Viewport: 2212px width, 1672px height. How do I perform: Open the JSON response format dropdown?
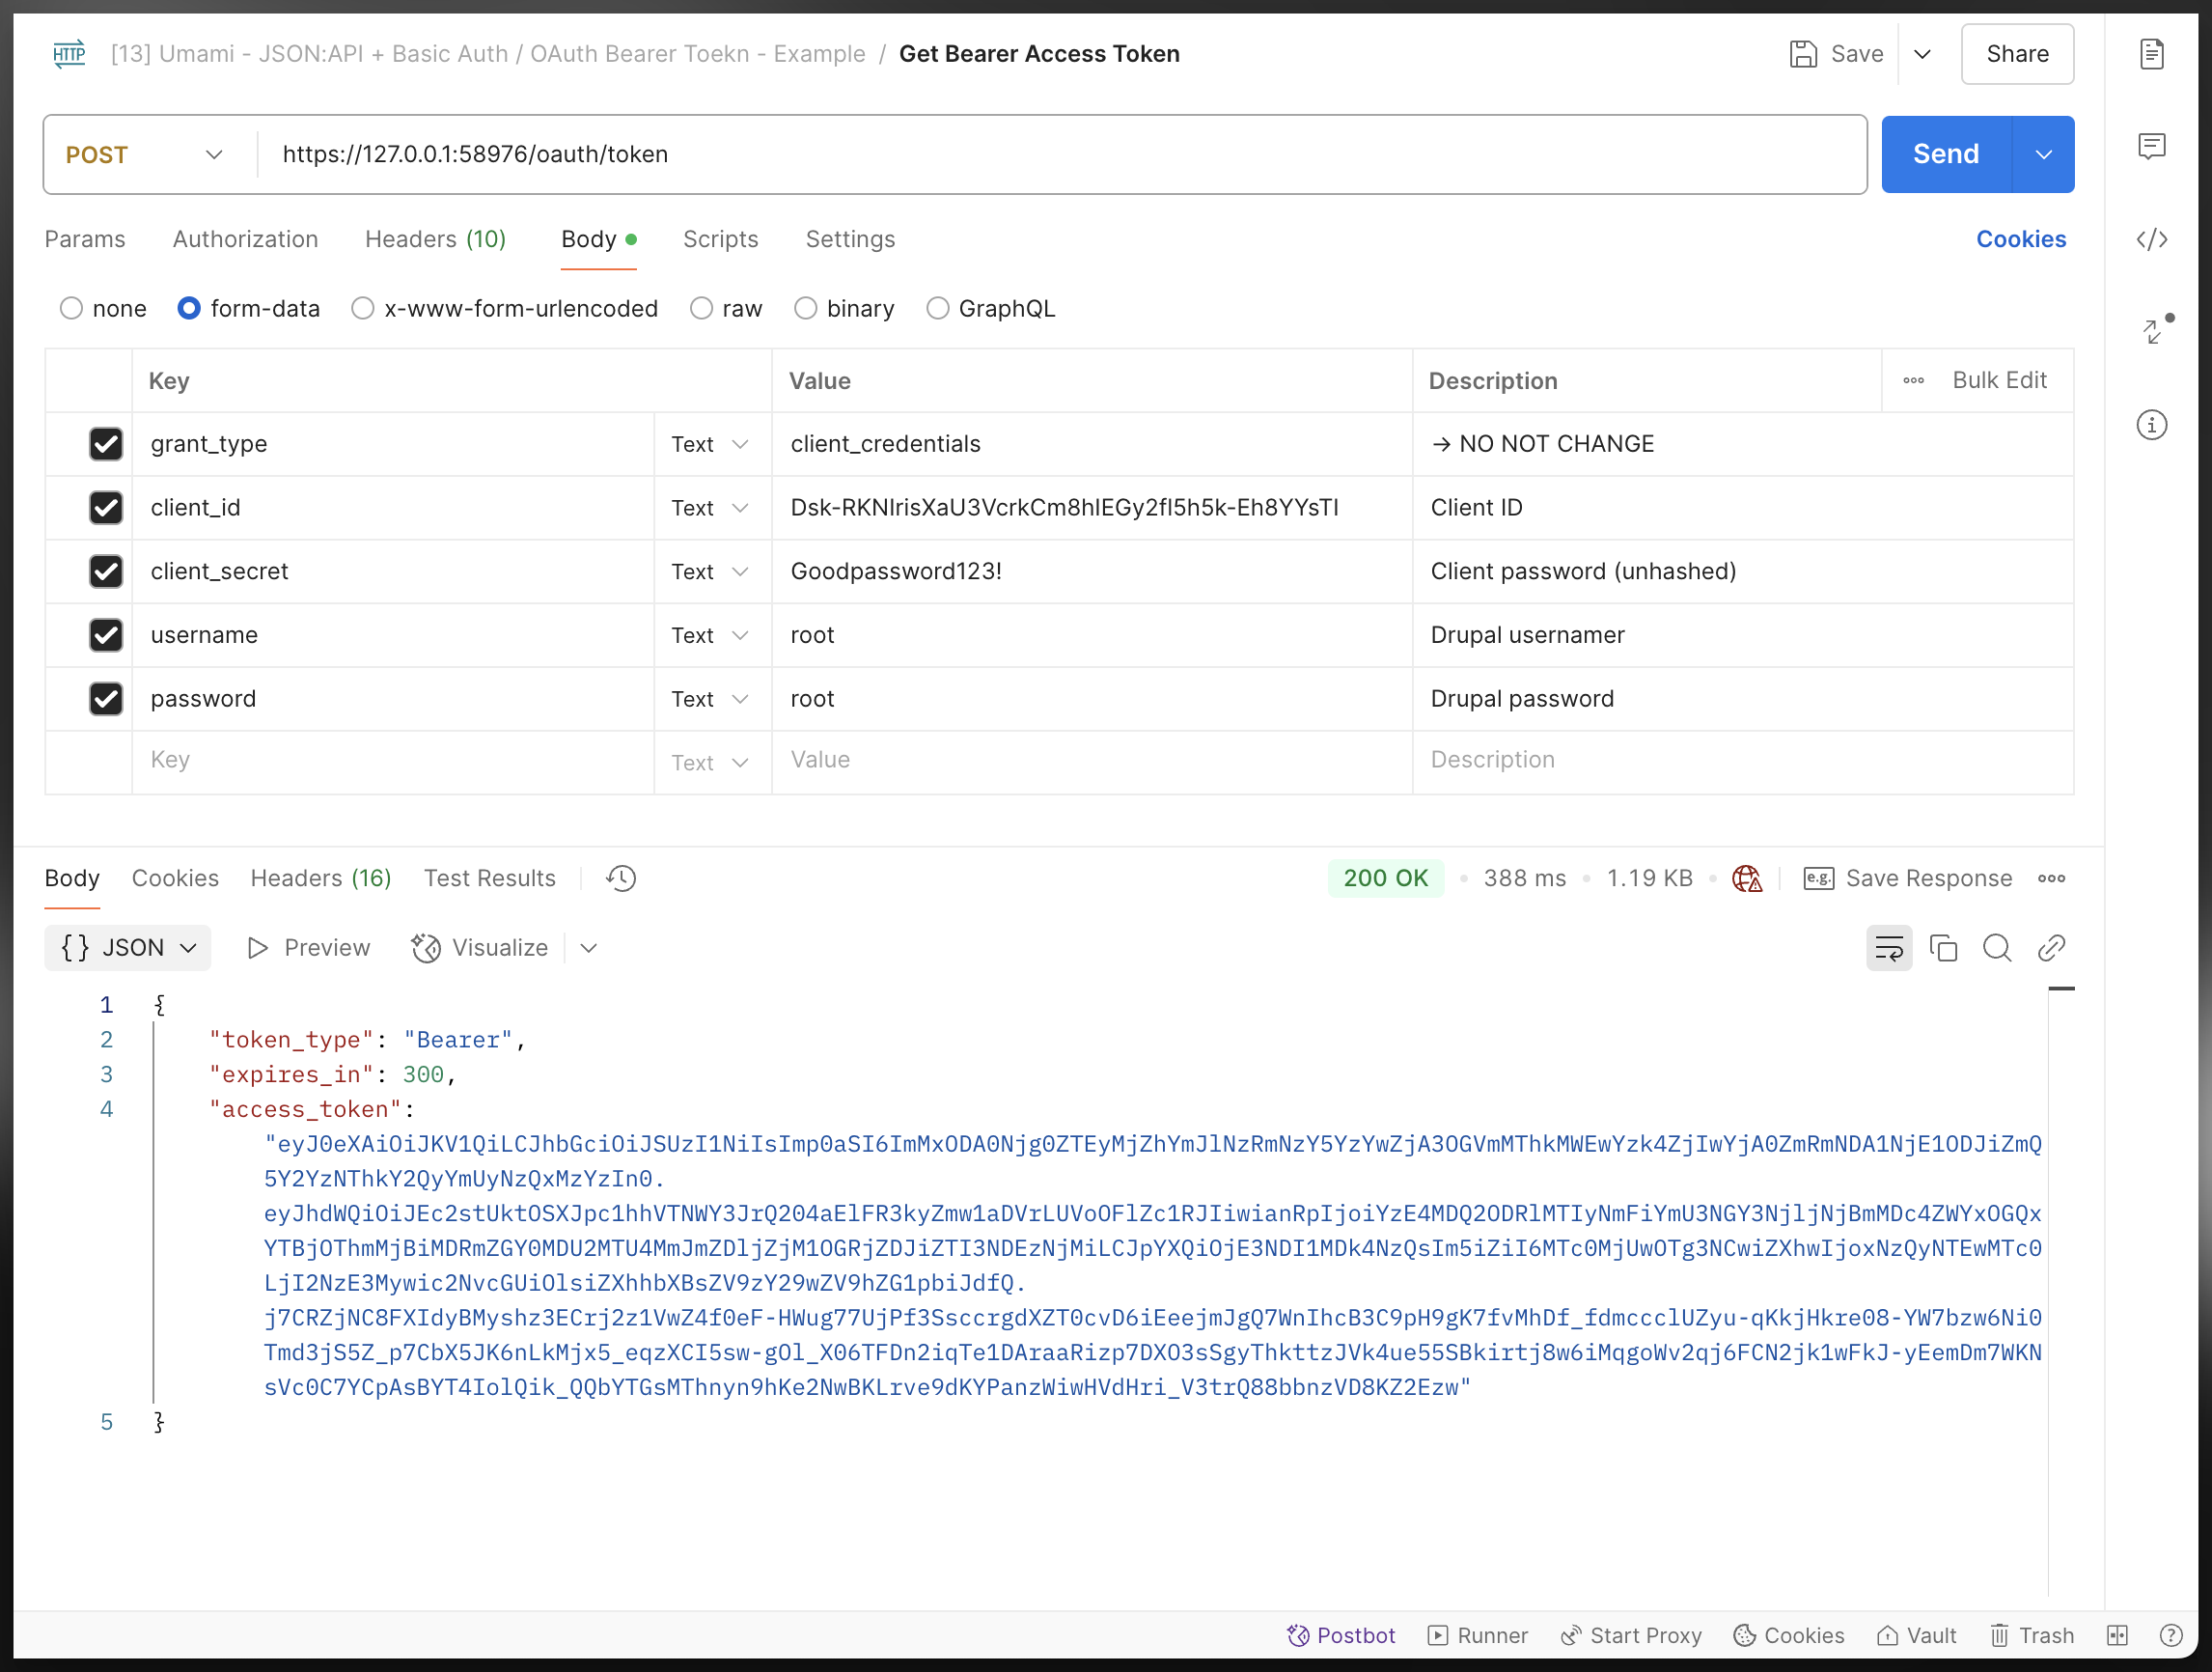(128, 948)
